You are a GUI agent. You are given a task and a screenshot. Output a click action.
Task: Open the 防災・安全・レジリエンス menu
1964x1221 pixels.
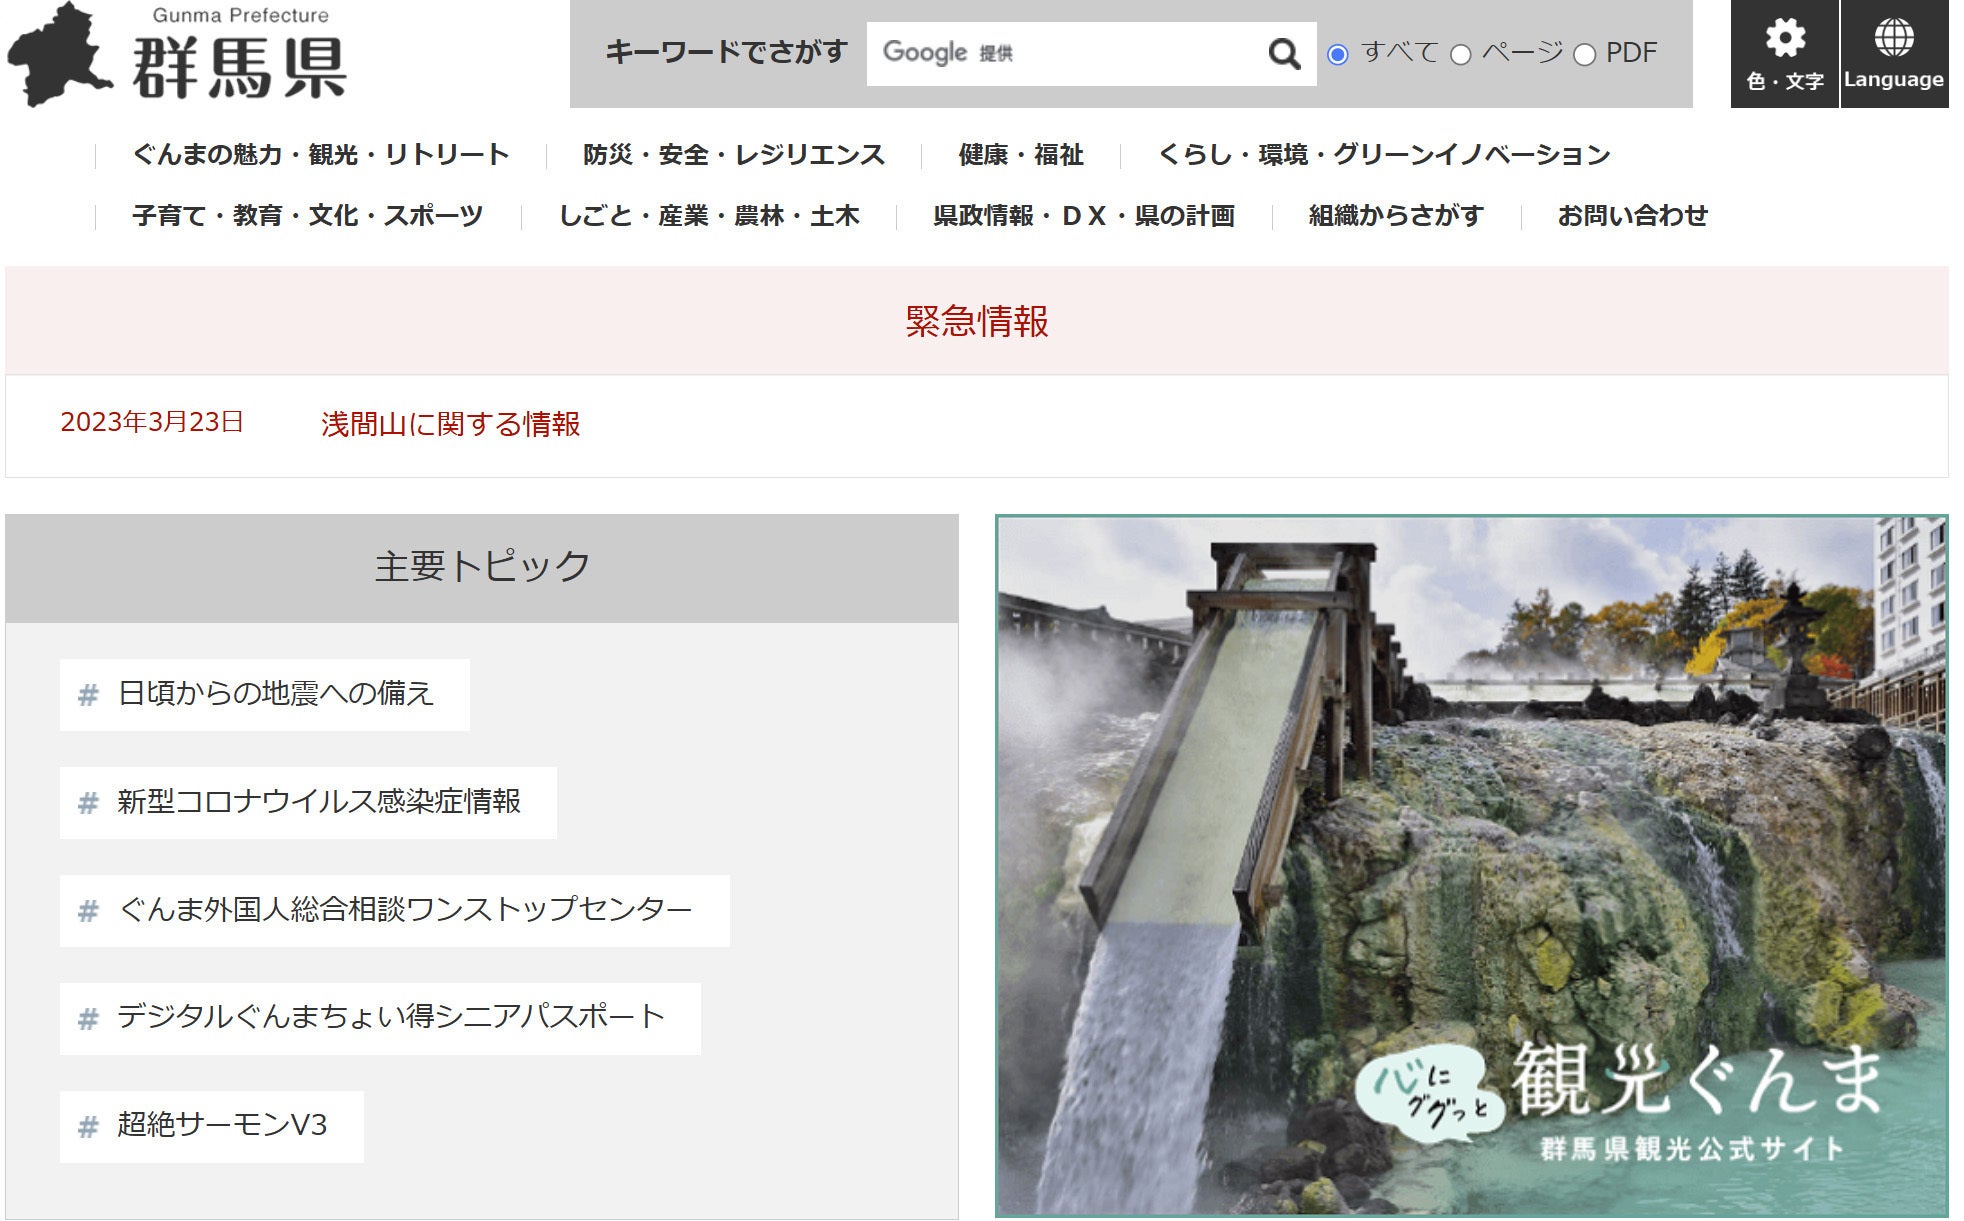(733, 155)
